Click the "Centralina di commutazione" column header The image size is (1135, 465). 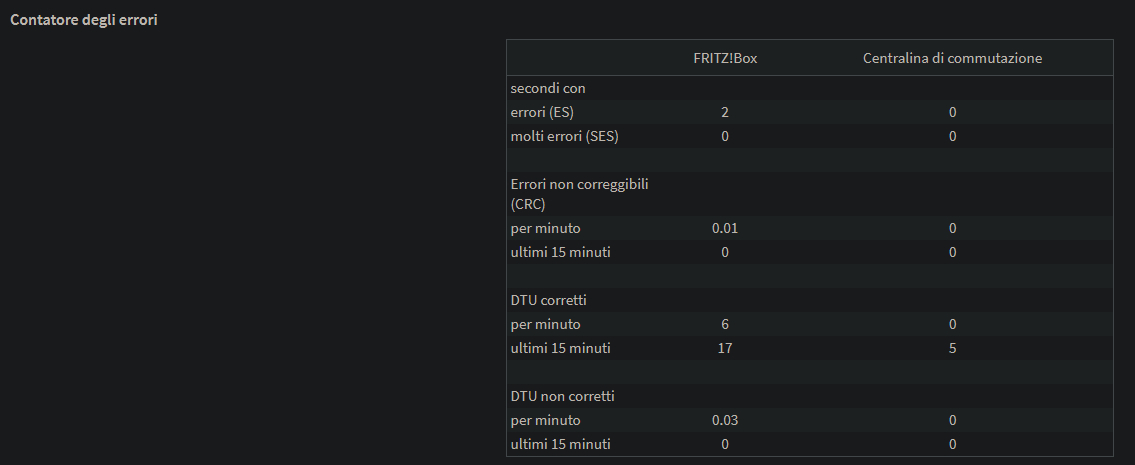click(x=952, y=58)
